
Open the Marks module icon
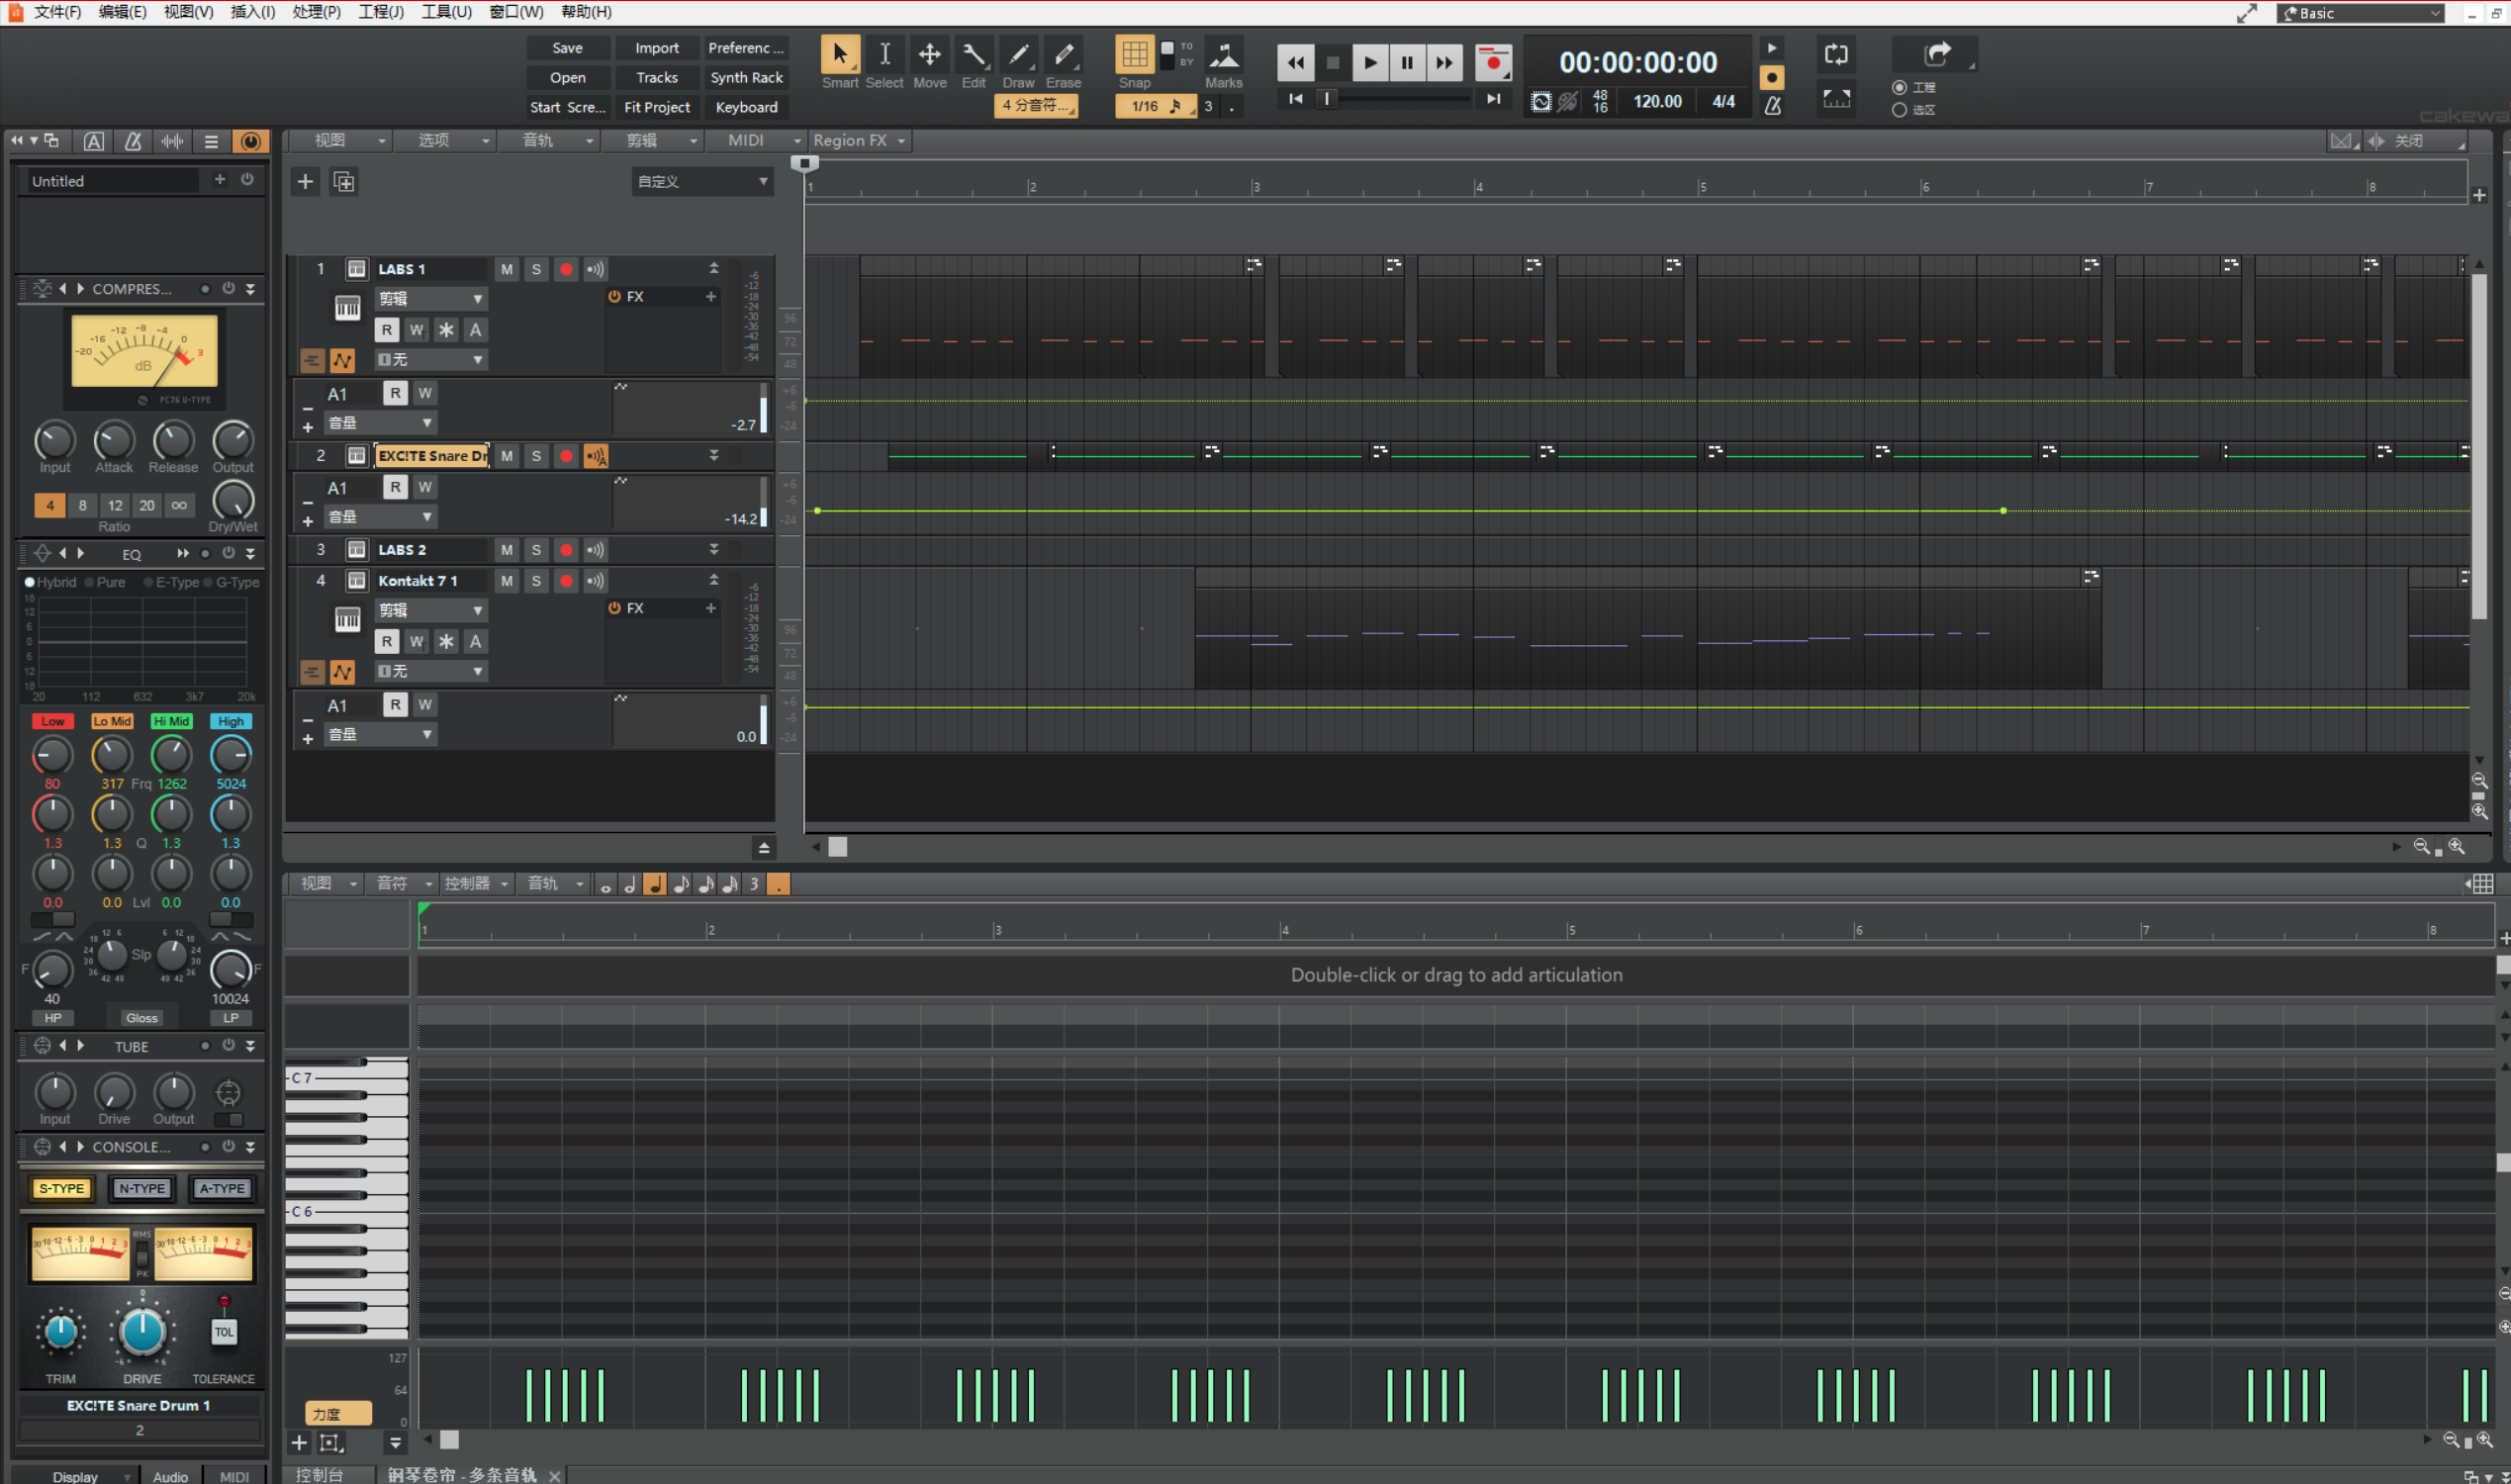tap(1223, 54)
